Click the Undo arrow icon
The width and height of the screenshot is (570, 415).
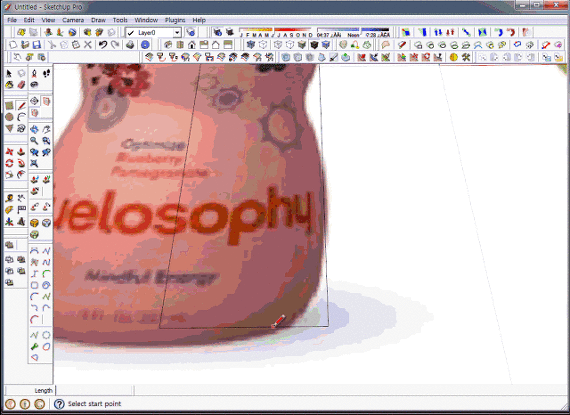tap(103, 45)
